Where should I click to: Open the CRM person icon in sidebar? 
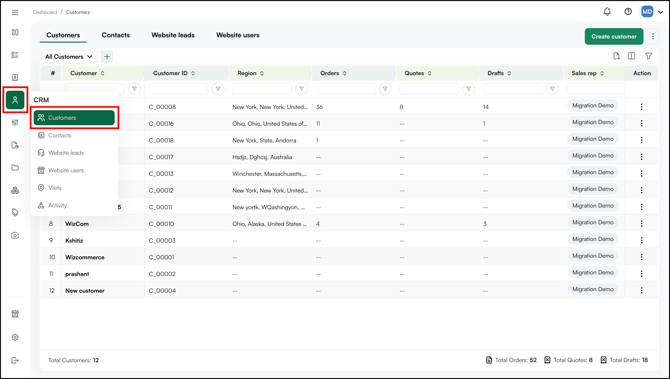15,100
